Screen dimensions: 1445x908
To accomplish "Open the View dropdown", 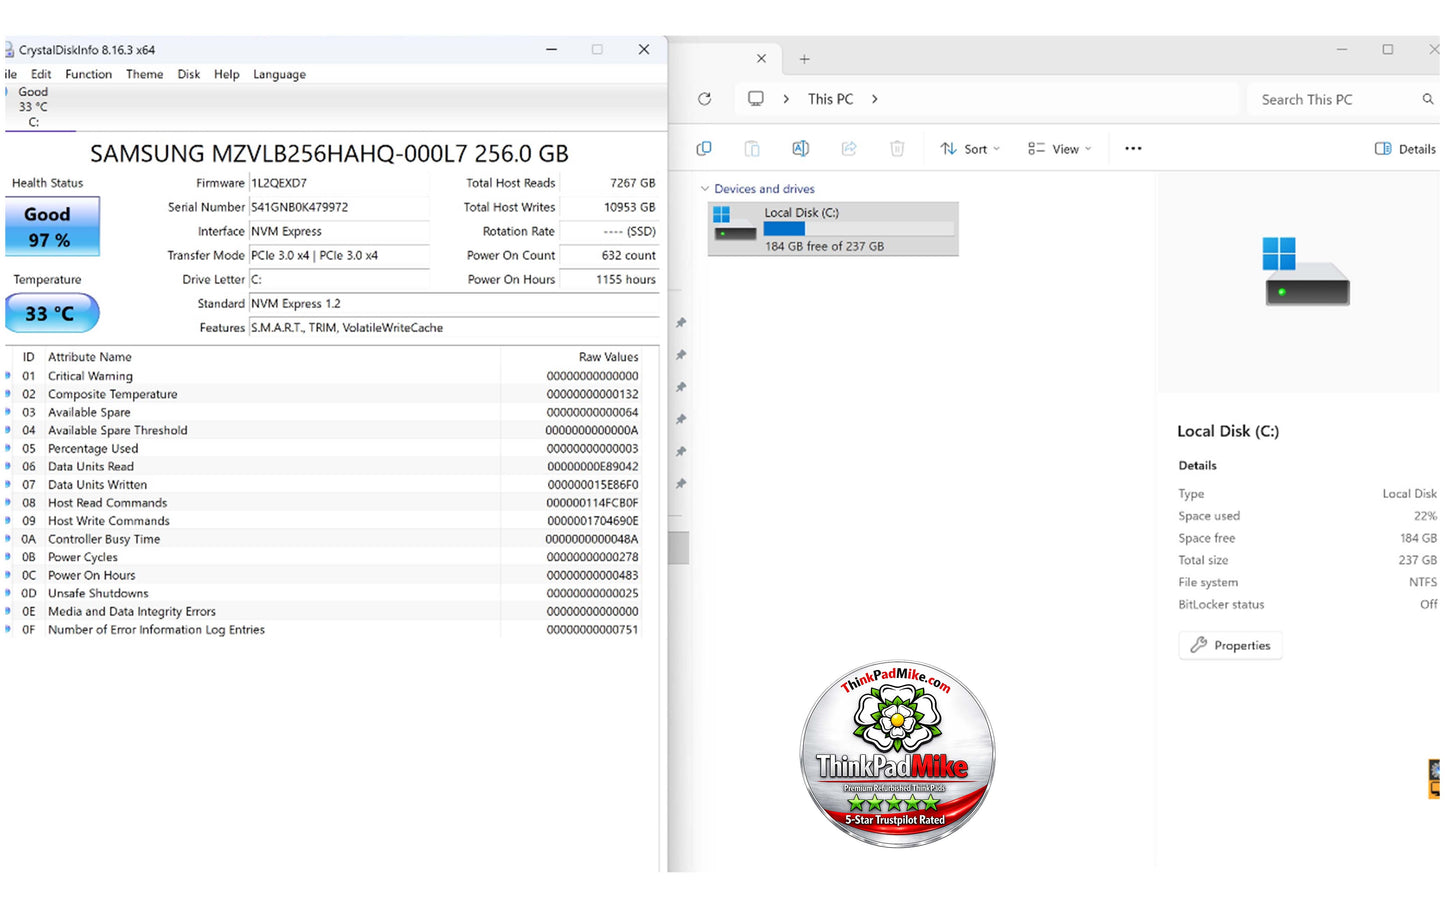I will coord(1060,149).
